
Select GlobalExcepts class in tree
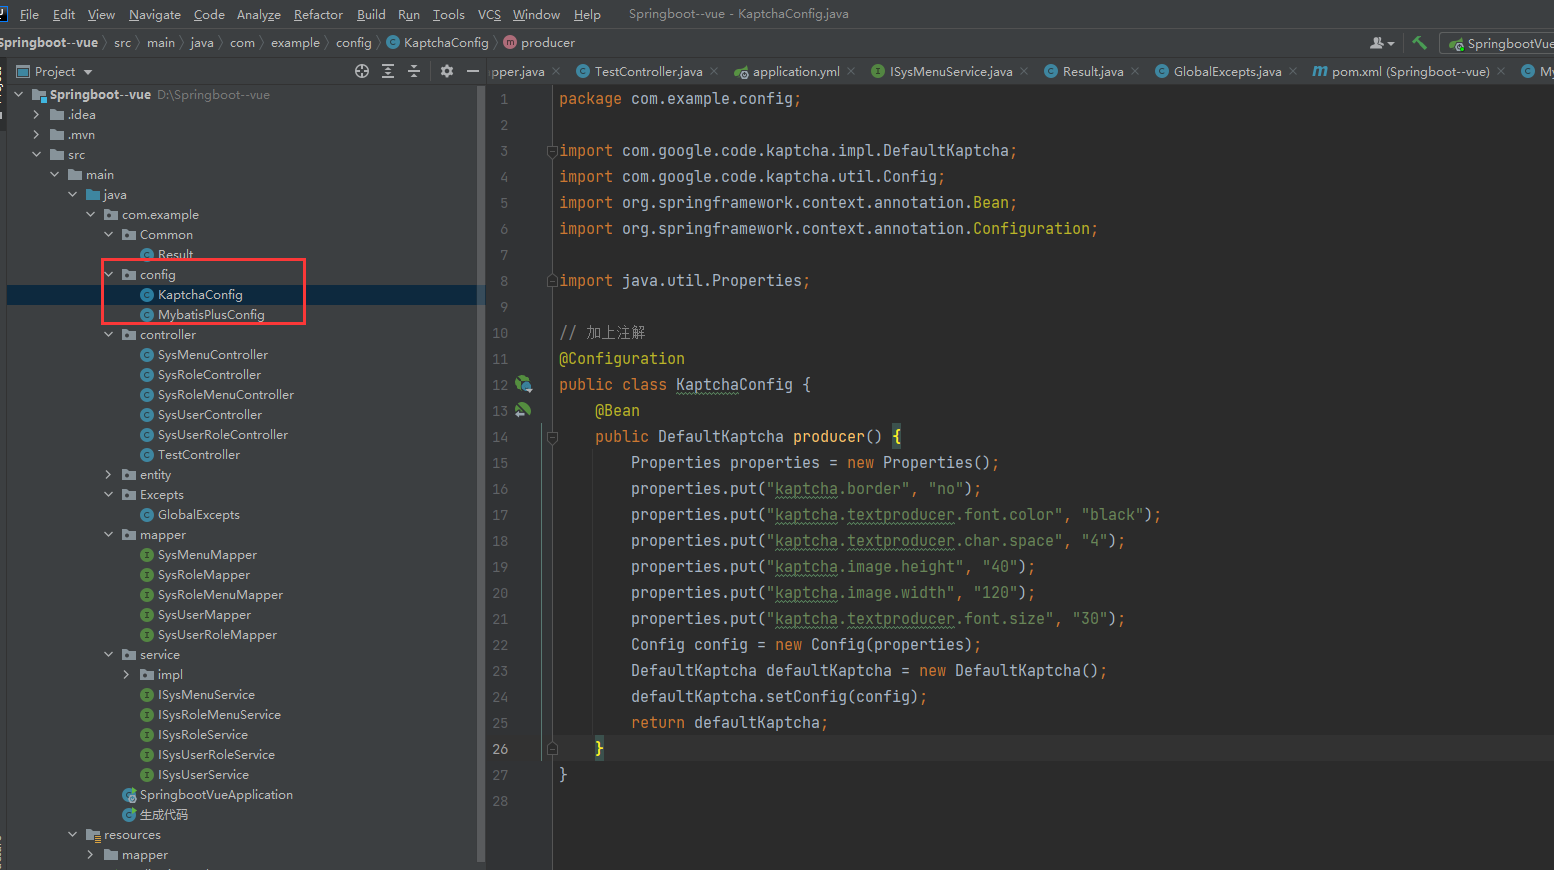point(199,514)
